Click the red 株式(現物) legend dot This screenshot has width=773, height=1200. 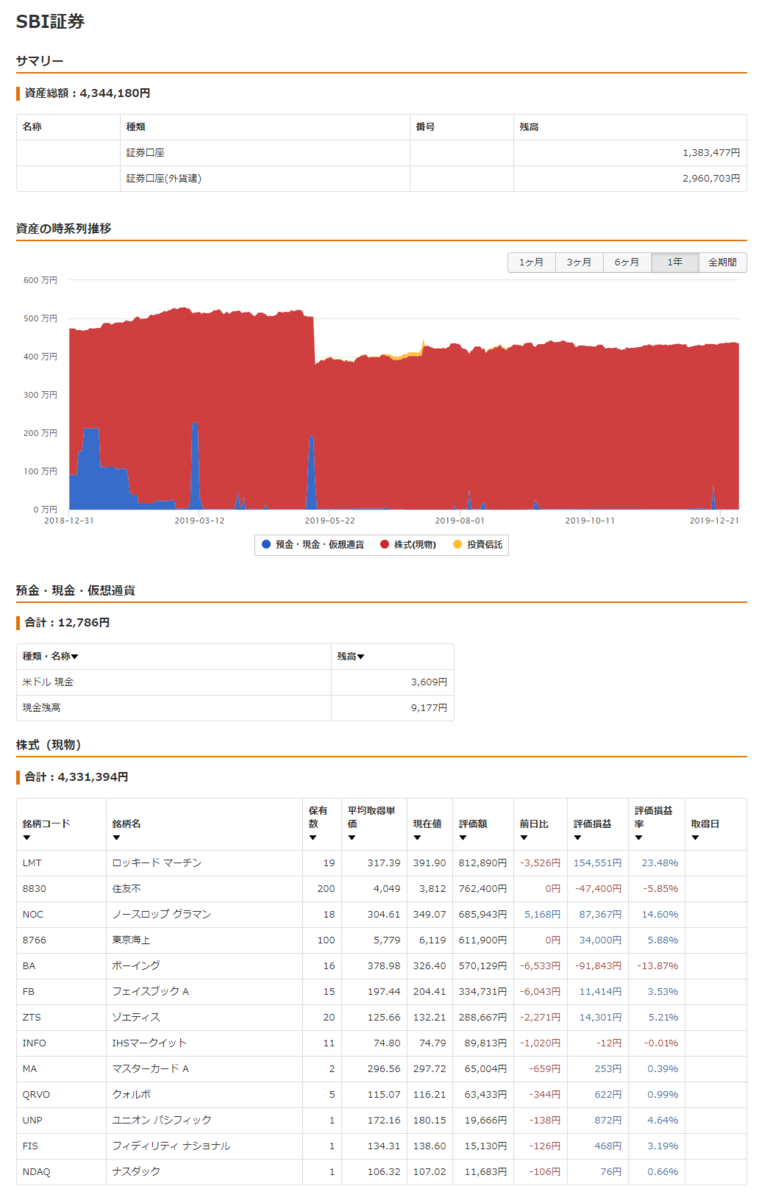click(384, 544)
